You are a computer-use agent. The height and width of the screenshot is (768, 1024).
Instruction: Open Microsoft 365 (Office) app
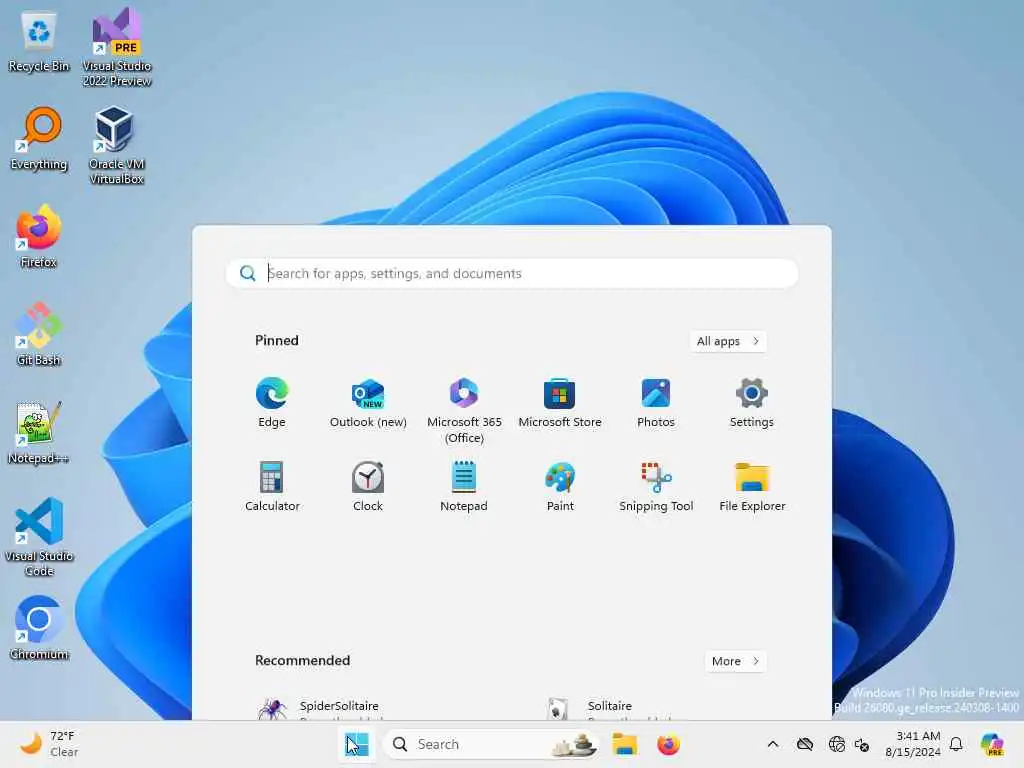(x=464, y=410)
